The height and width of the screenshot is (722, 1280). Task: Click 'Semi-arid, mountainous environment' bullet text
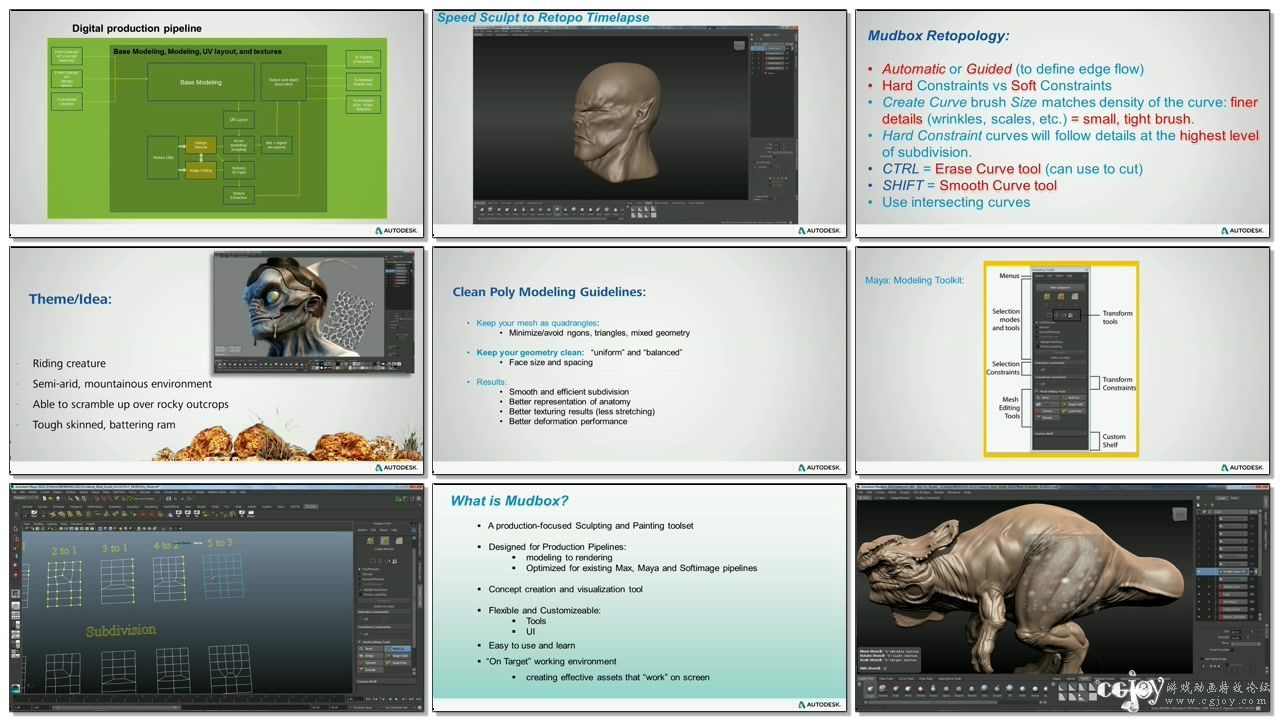click(x=122, y=384)
